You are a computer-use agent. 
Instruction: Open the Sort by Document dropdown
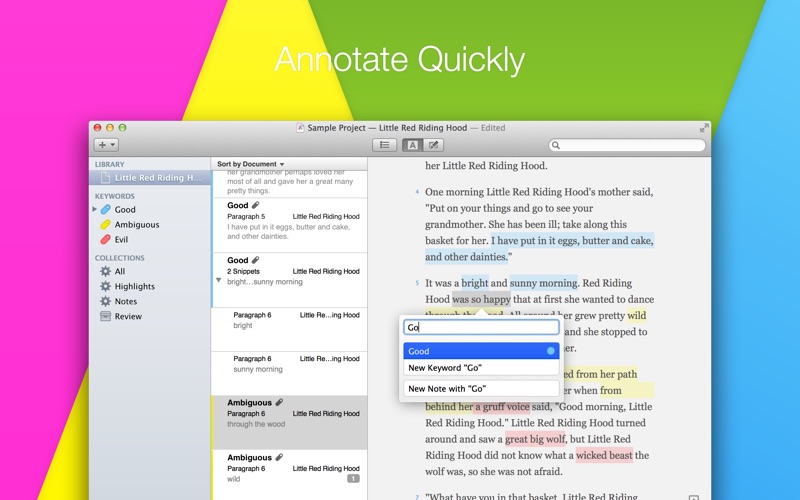coord(251,164)
